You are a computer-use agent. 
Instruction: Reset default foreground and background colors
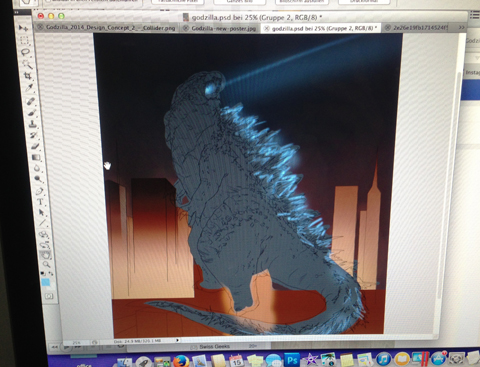(43, 273)
